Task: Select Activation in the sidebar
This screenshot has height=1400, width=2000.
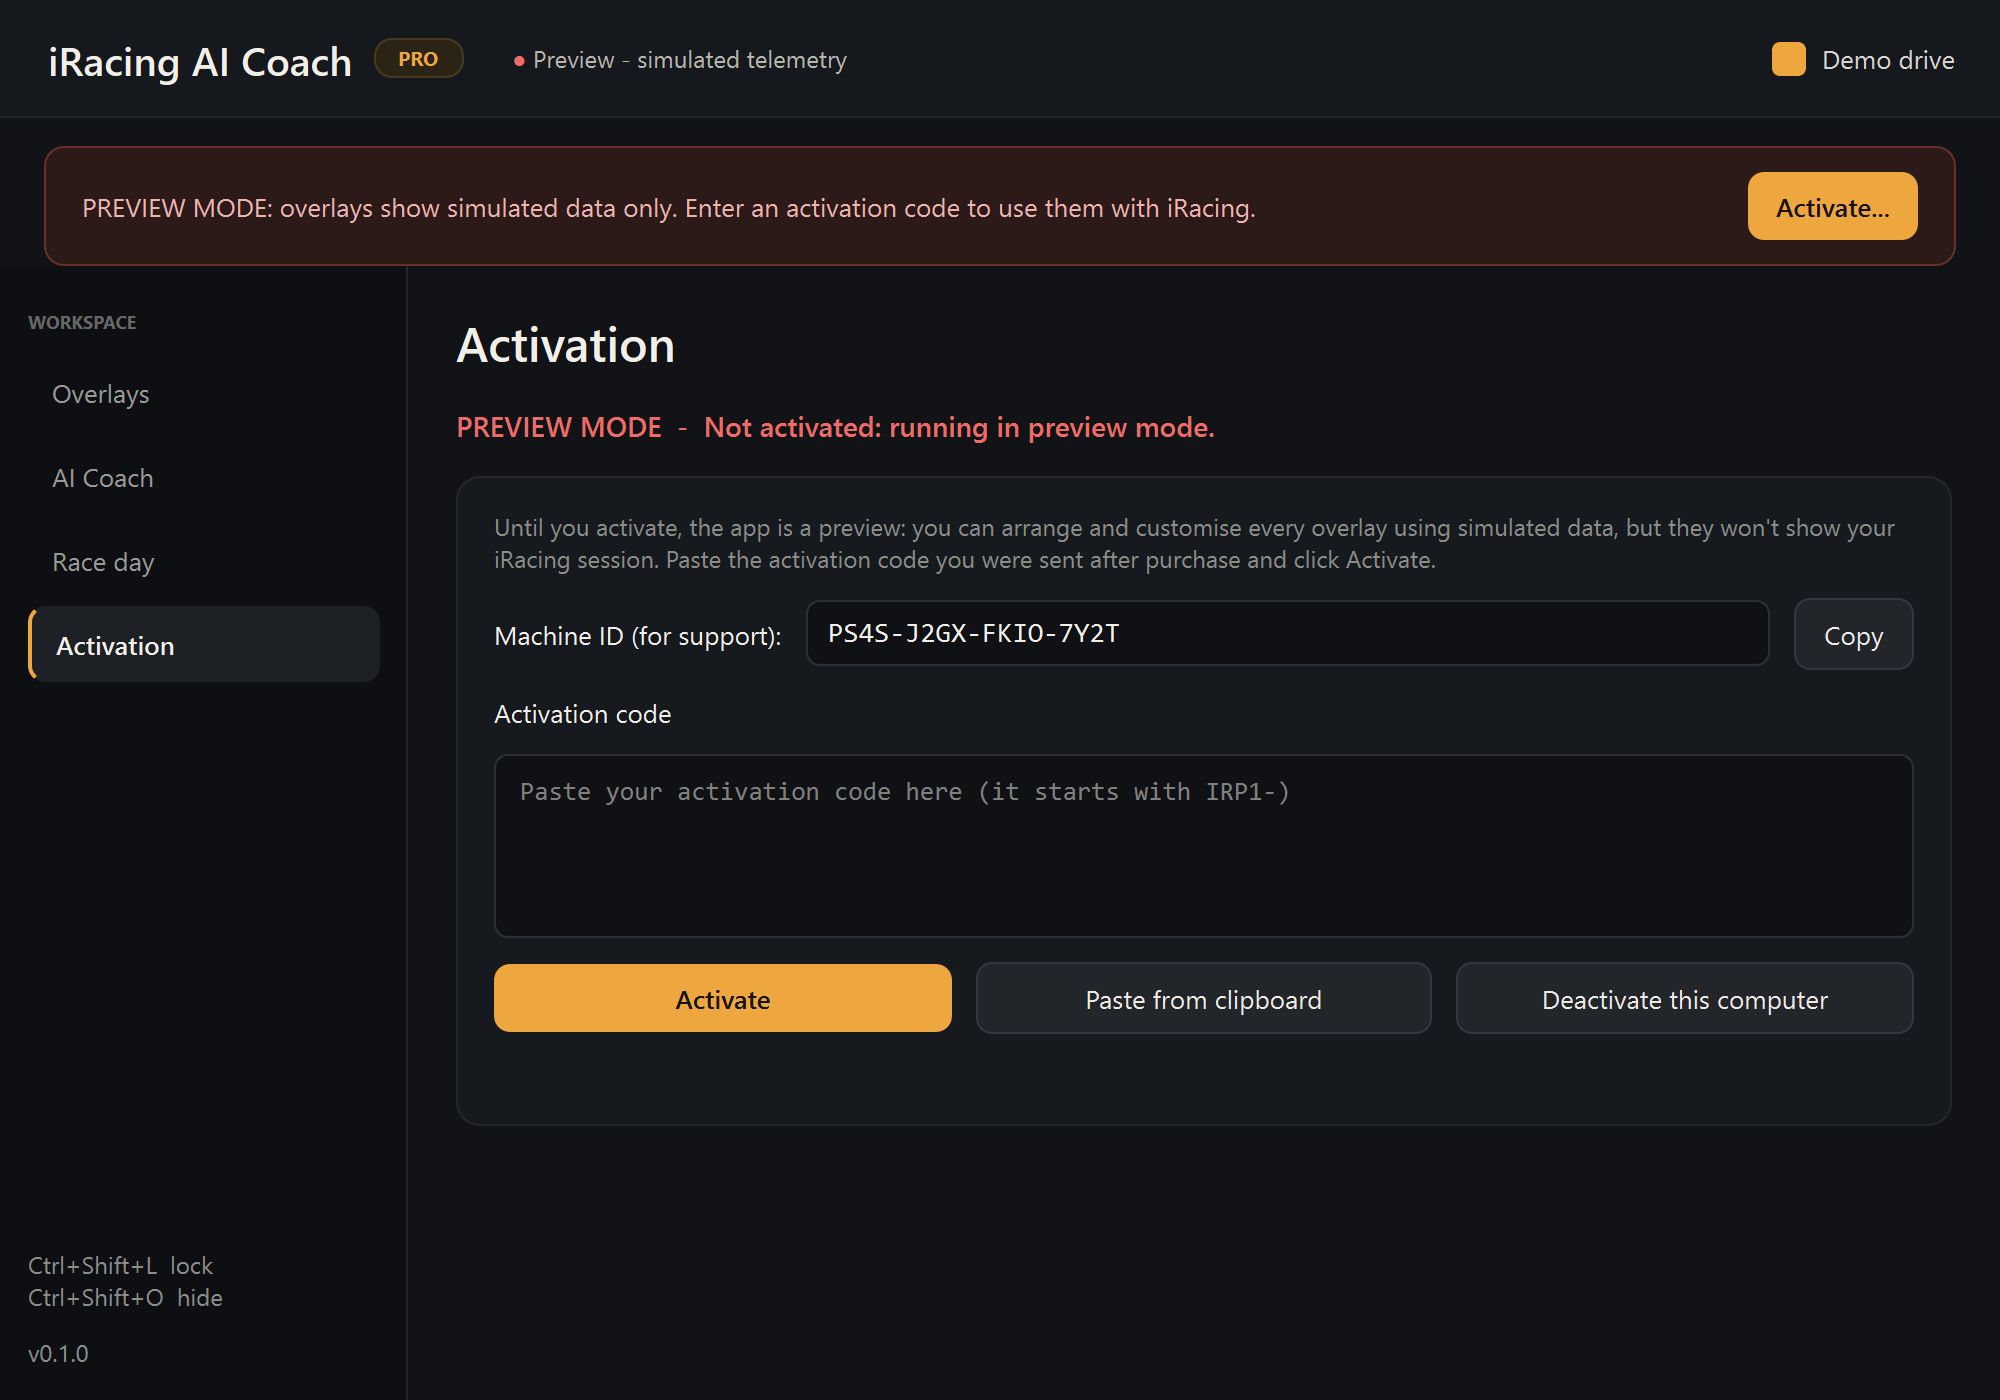Action: click(203, 646)
